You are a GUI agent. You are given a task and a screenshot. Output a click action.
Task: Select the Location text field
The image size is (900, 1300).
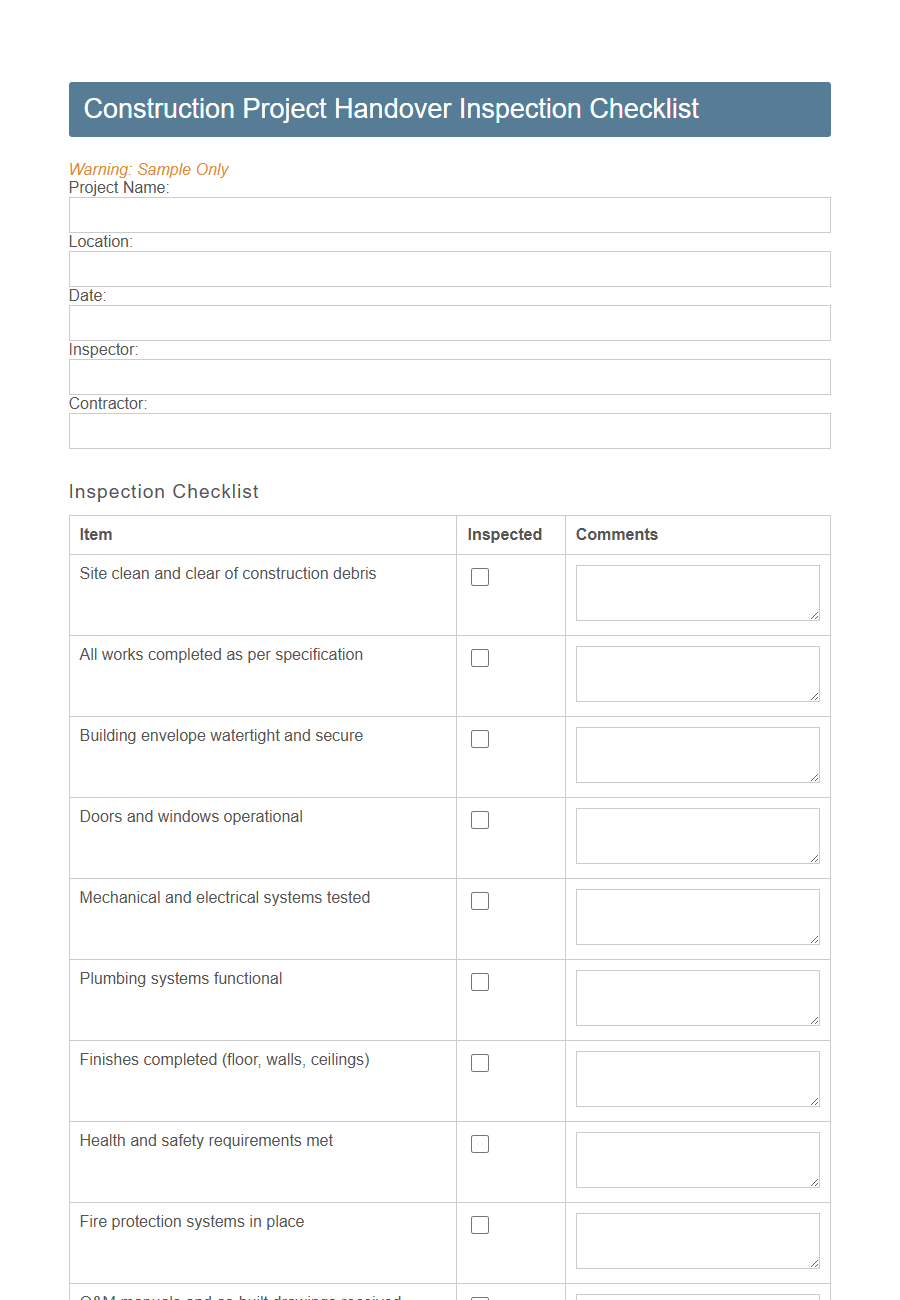click(449, 269)
